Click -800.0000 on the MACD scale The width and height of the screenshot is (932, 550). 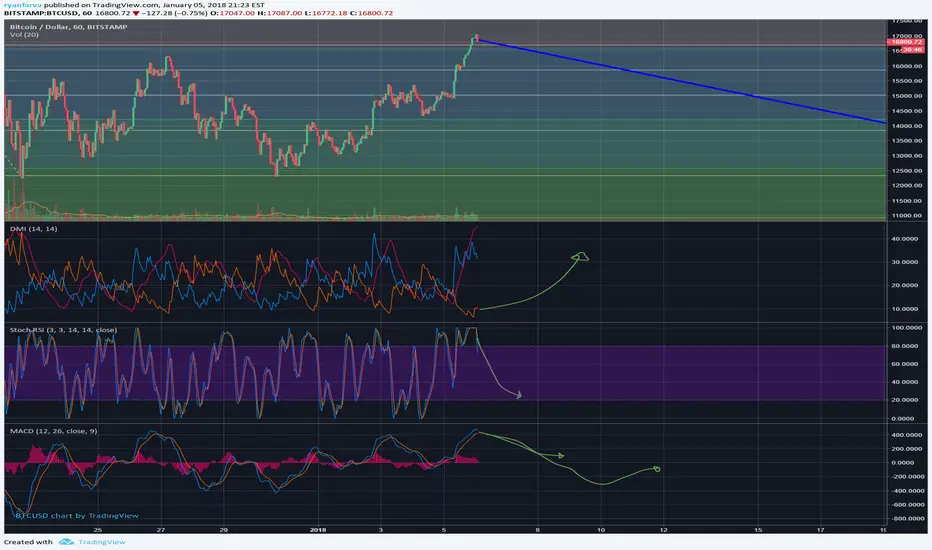coord(906,518)
